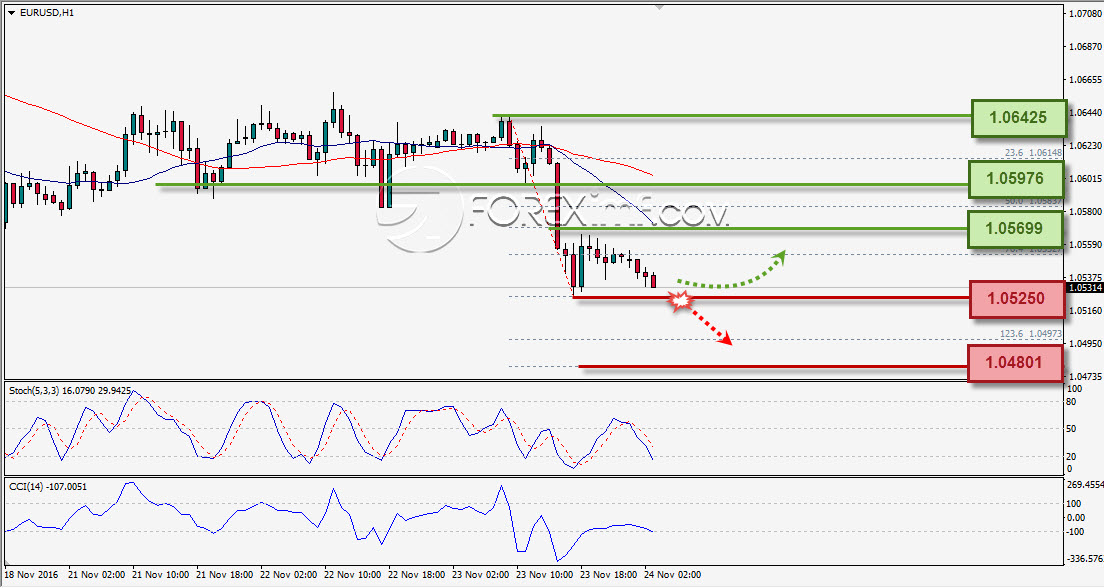Click the 1.06870 value on the price scale
This screenshot has width=1104, height=588.
pyautogui.click(x=1085, y=46)
